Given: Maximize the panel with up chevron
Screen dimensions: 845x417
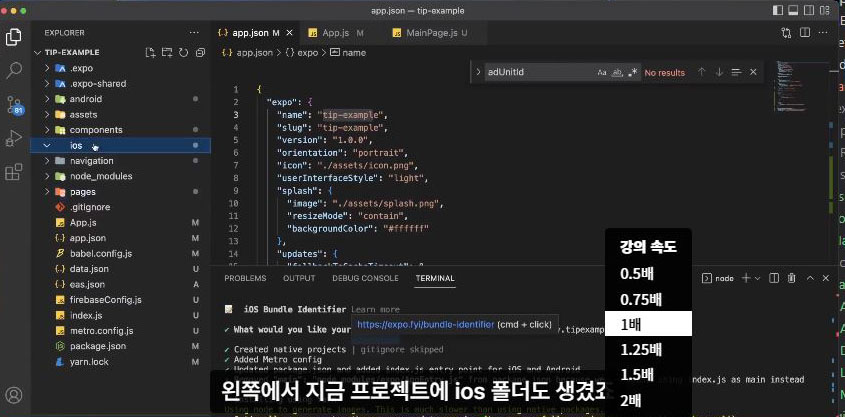Looking at the screenshot, I should click(x=809, y=278).
